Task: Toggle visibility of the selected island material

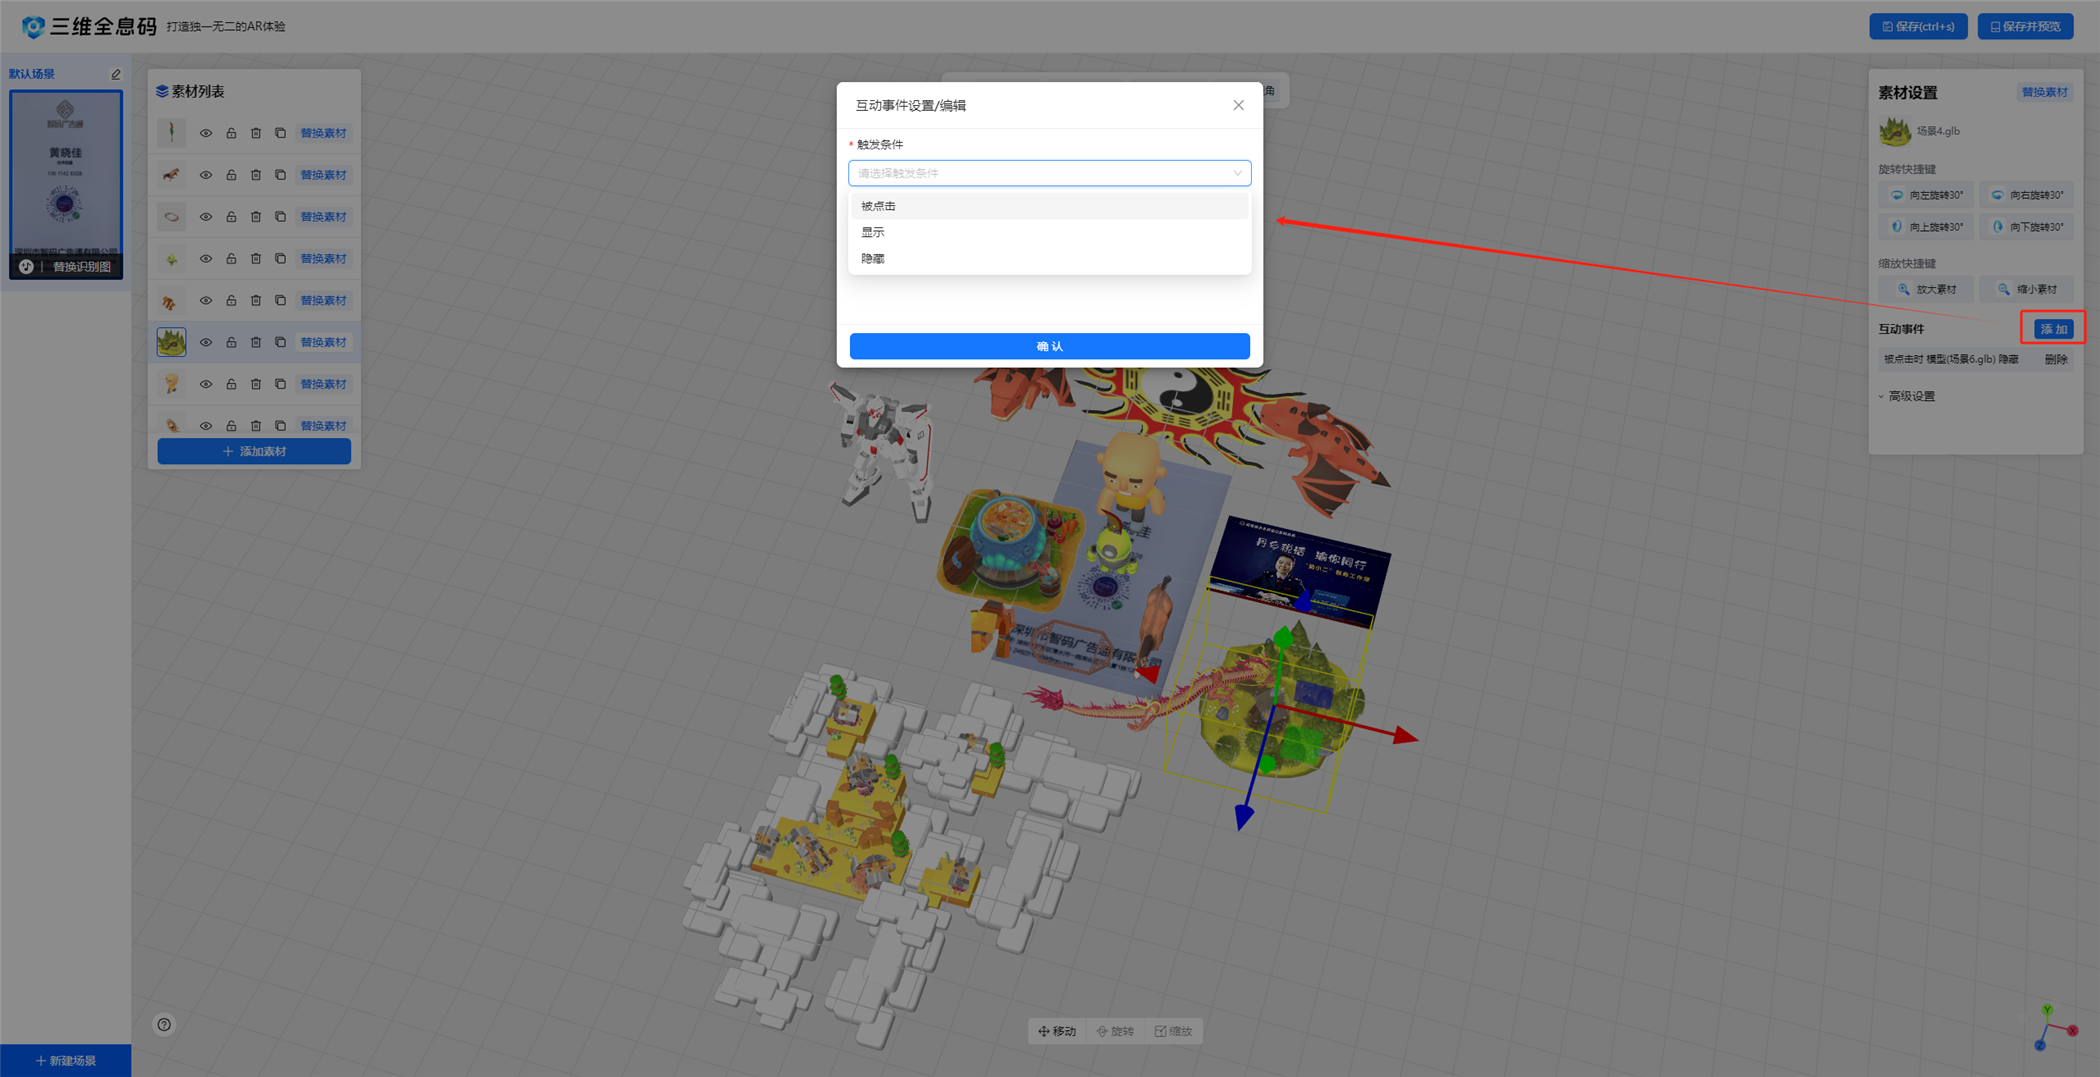Action: 206,342
